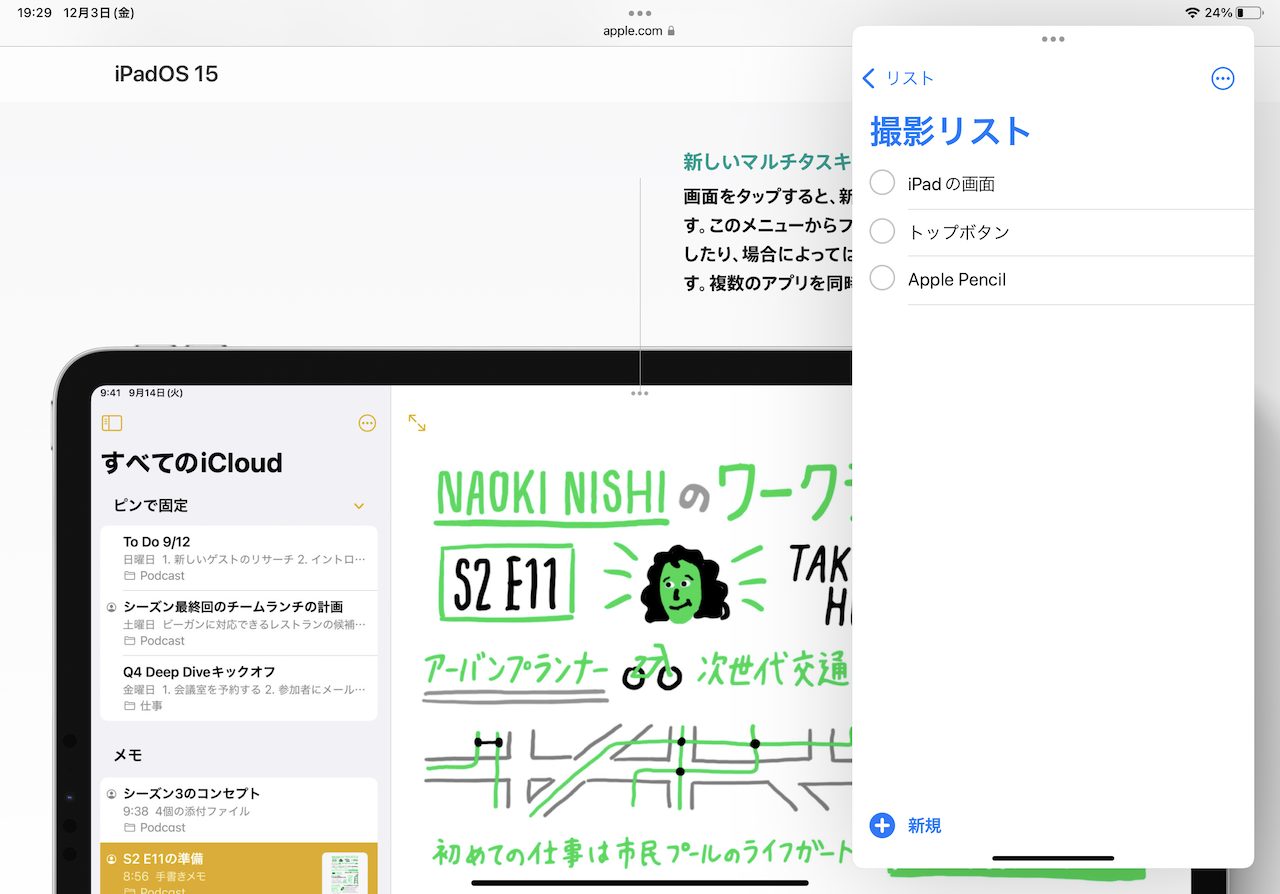Tap the date 12月3日(金) in status bar

pos(98,13)
